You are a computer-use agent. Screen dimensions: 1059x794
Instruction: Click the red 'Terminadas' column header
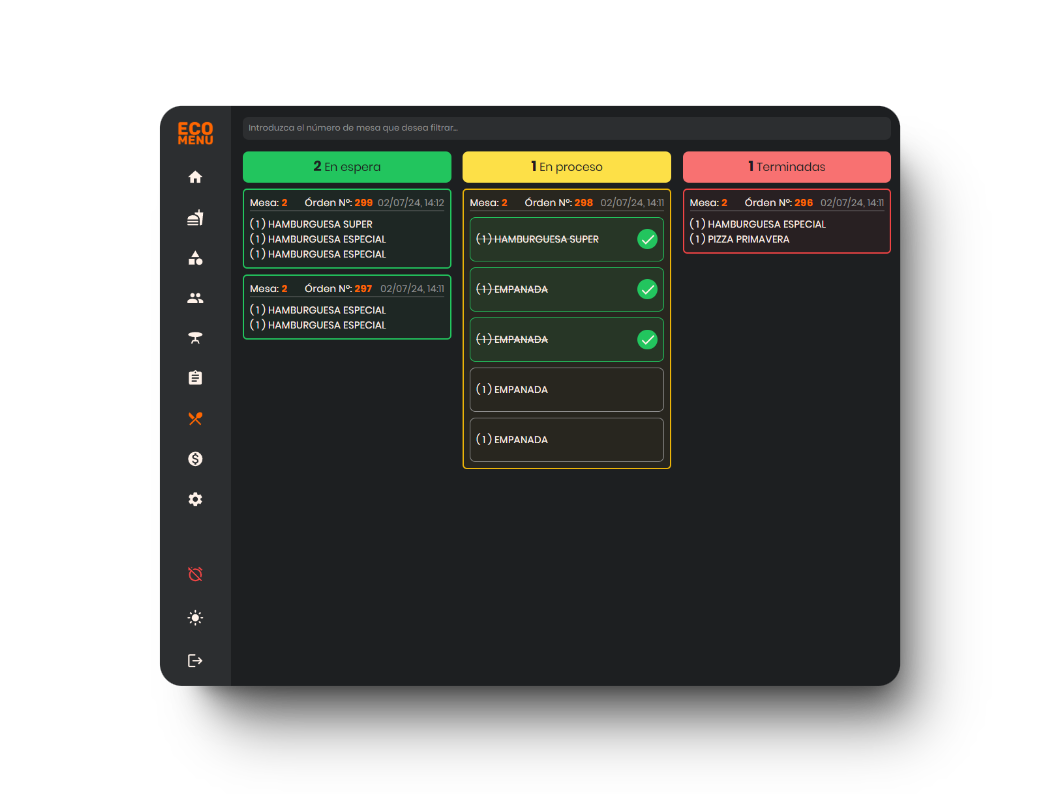(x=786, y=167)
